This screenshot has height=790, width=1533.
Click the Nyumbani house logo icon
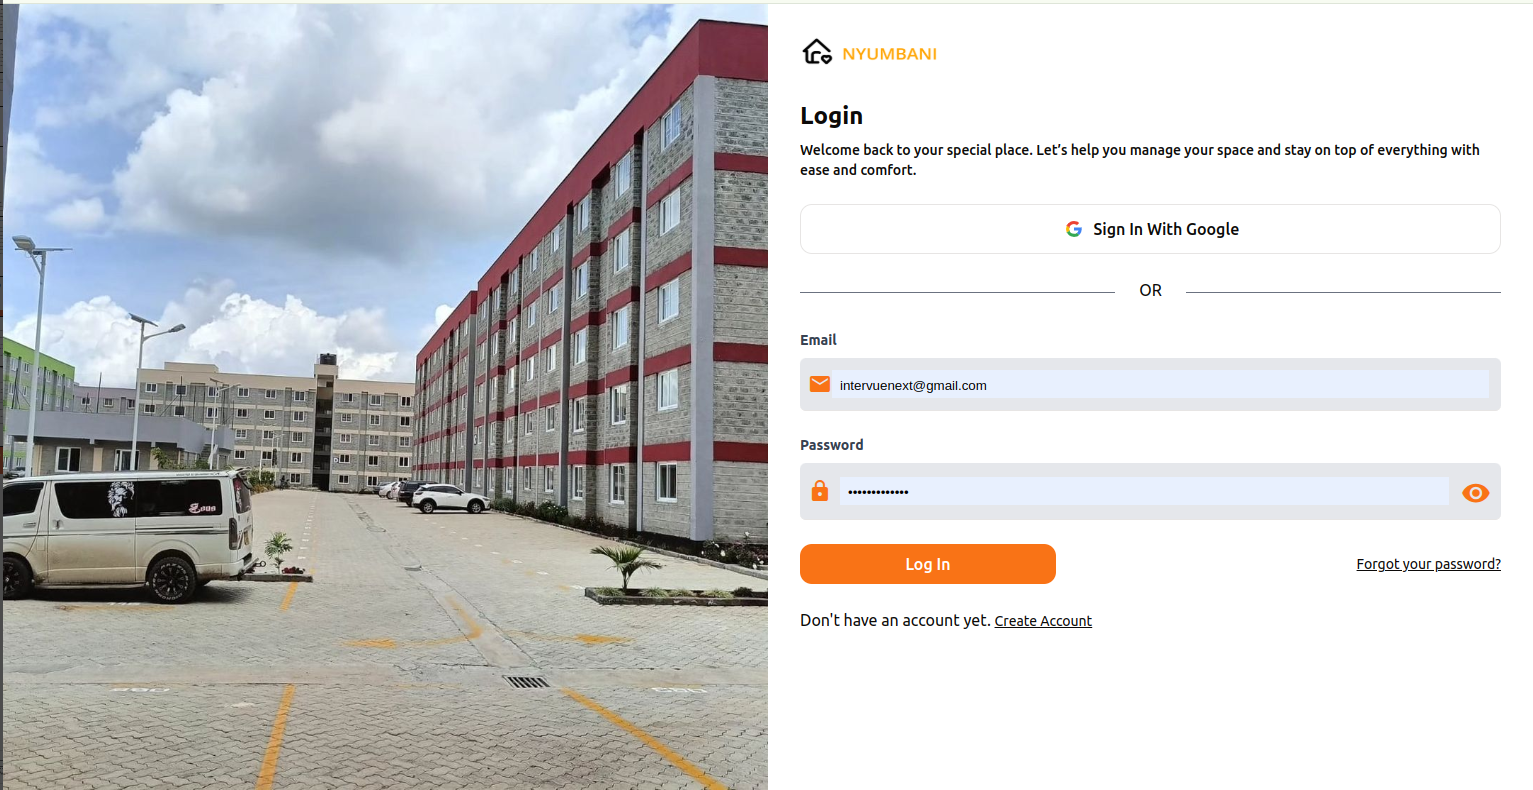pyautogui.click(x=816, y=52)
